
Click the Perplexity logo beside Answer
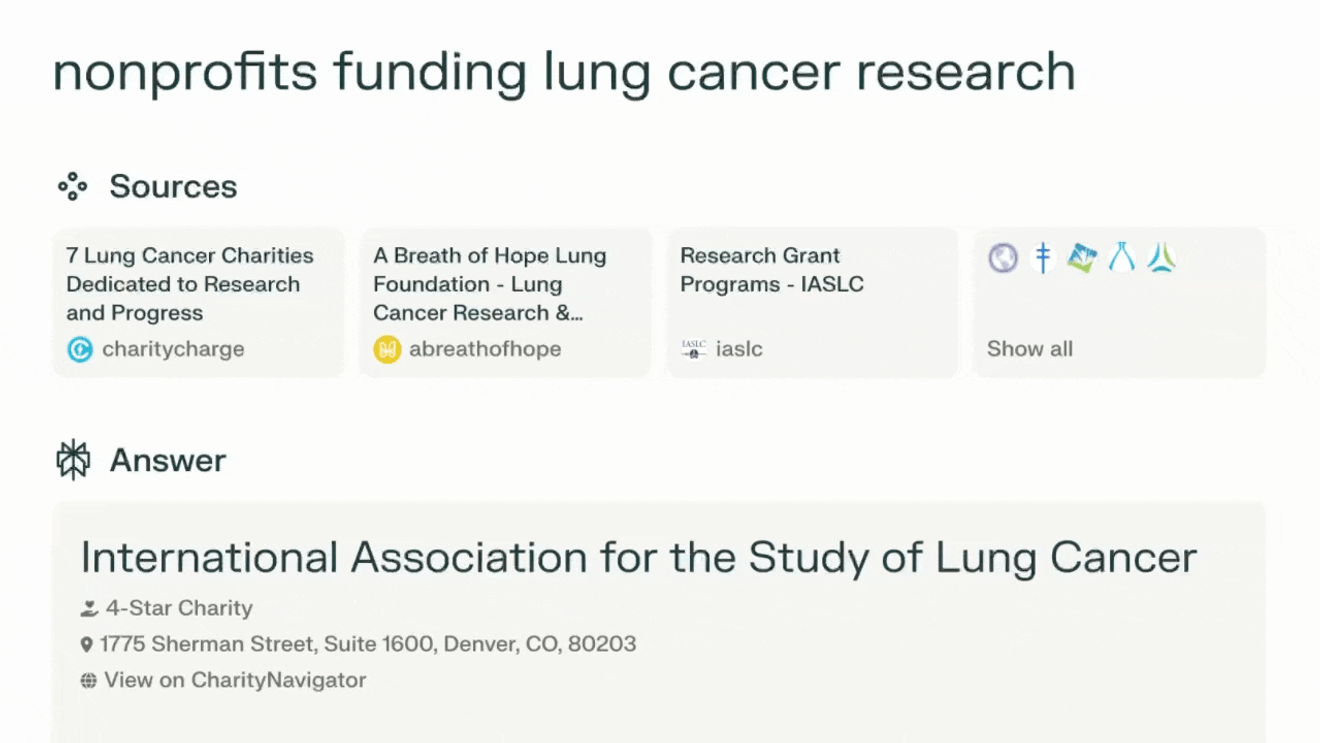pos(73,460)
